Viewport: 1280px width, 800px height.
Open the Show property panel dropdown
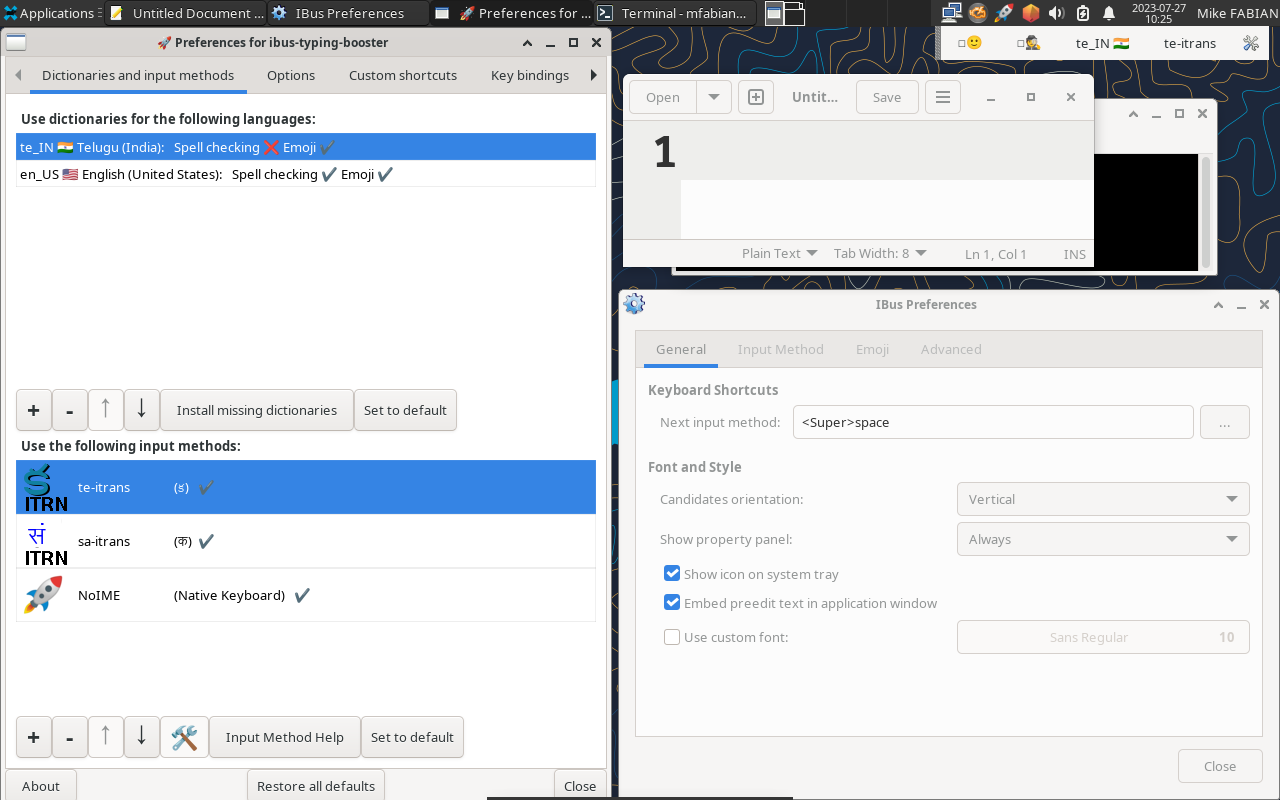pyautogui.click(x=1103, y=539)
